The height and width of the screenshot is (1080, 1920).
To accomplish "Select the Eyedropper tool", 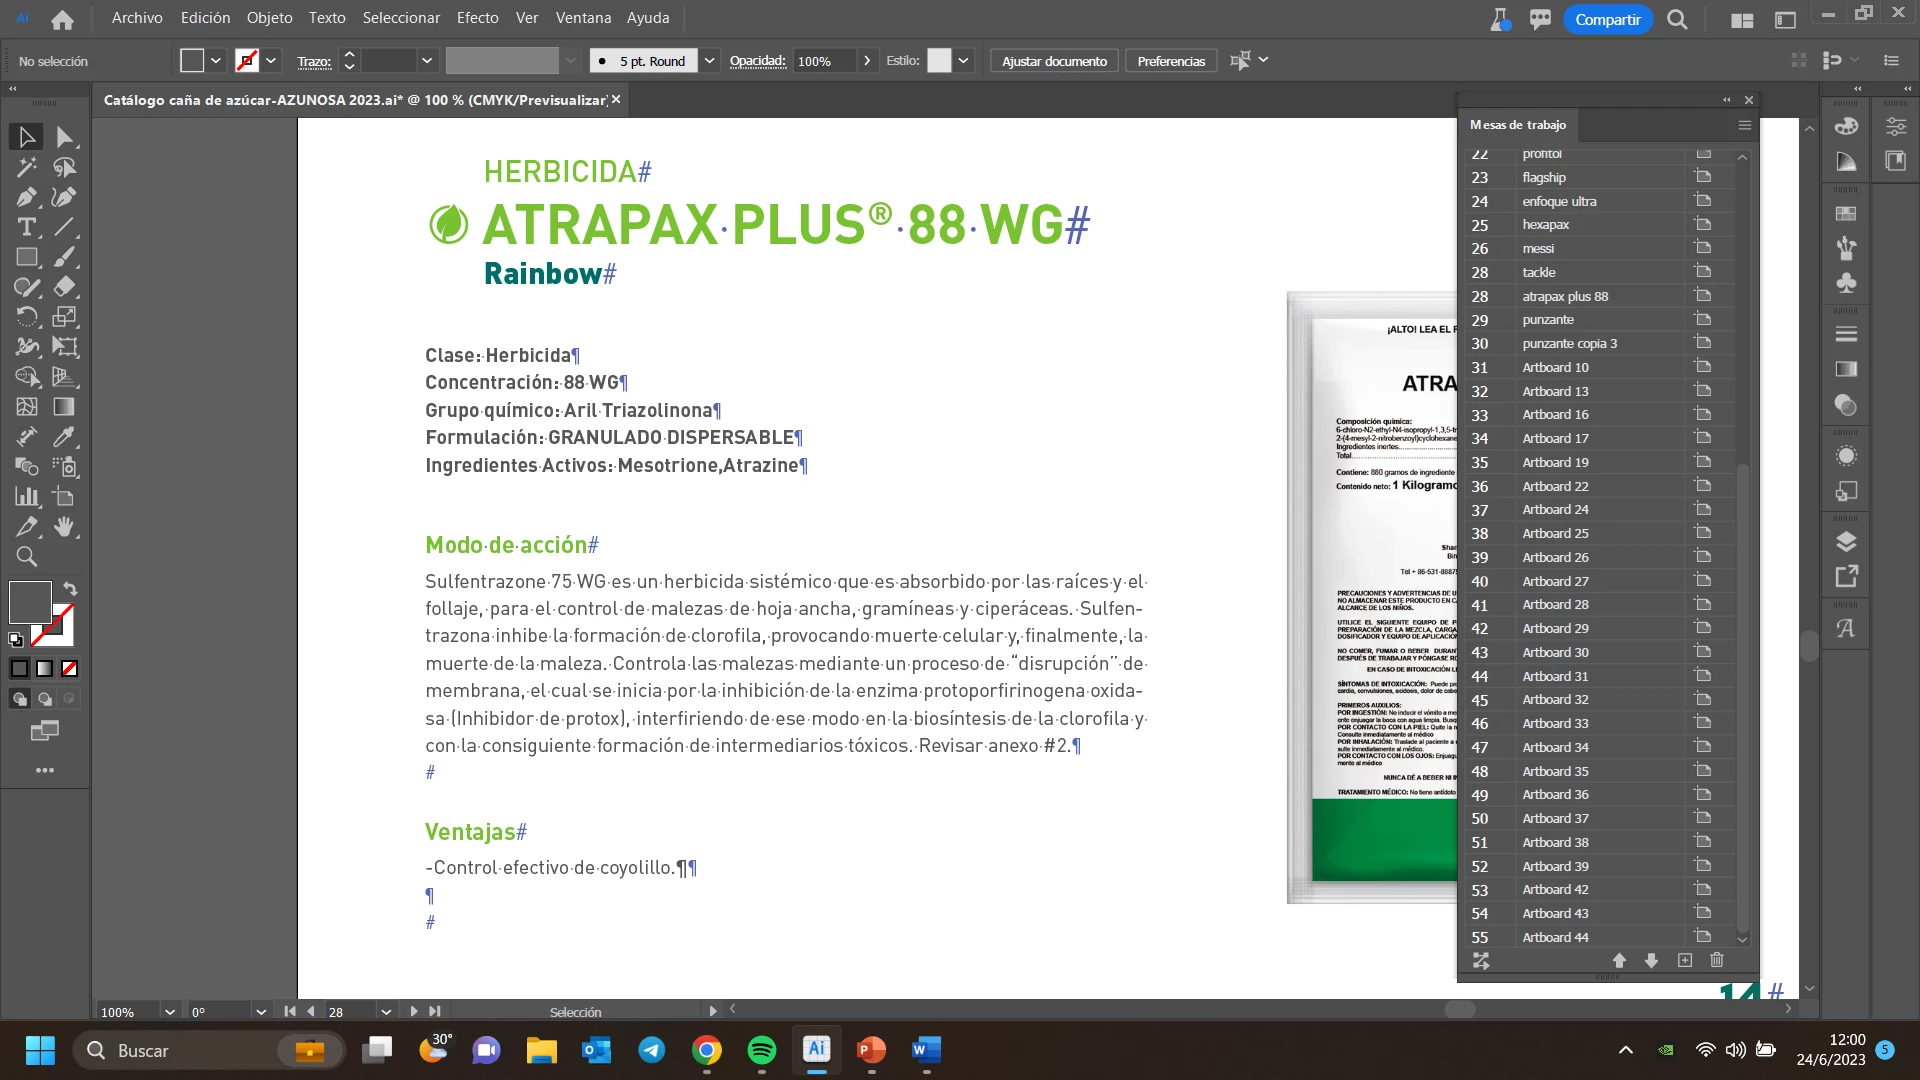I will pos(64,437).
